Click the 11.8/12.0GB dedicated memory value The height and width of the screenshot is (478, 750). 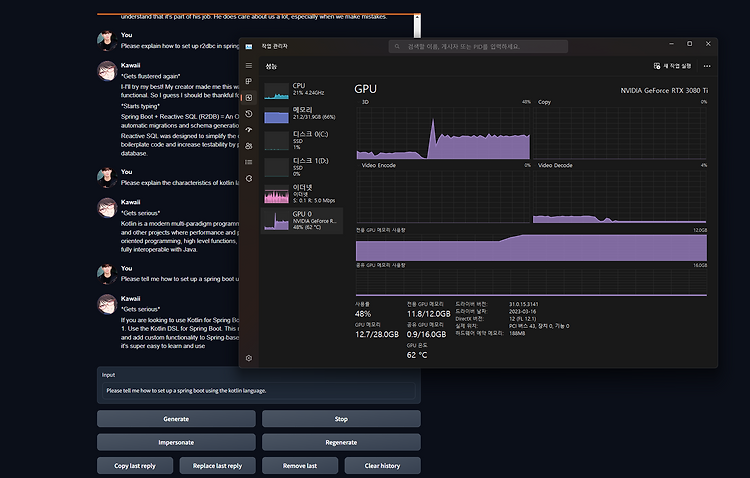click(x=429, y=314)
